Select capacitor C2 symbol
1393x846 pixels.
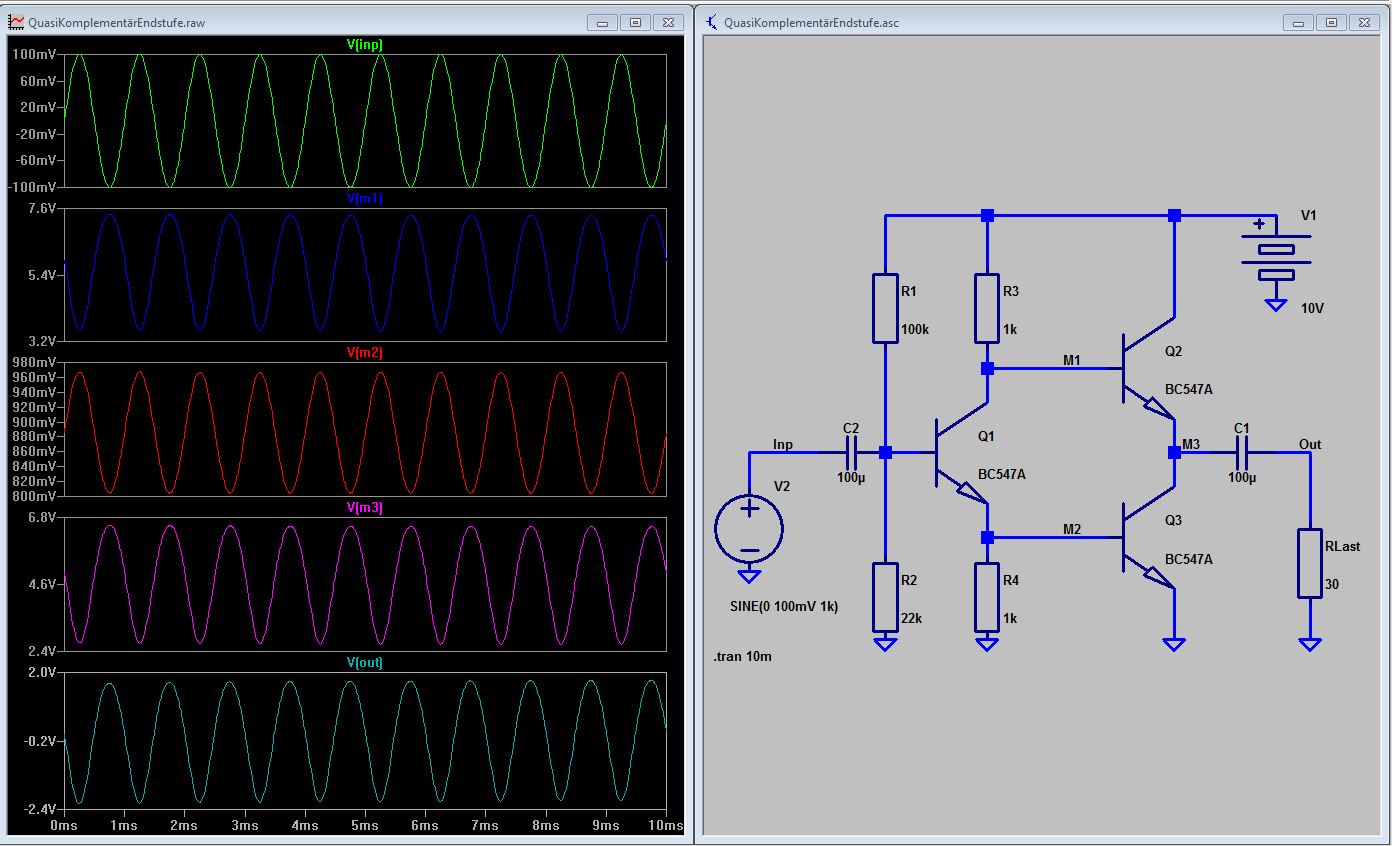pyautogui.click(x=851, y=453)
